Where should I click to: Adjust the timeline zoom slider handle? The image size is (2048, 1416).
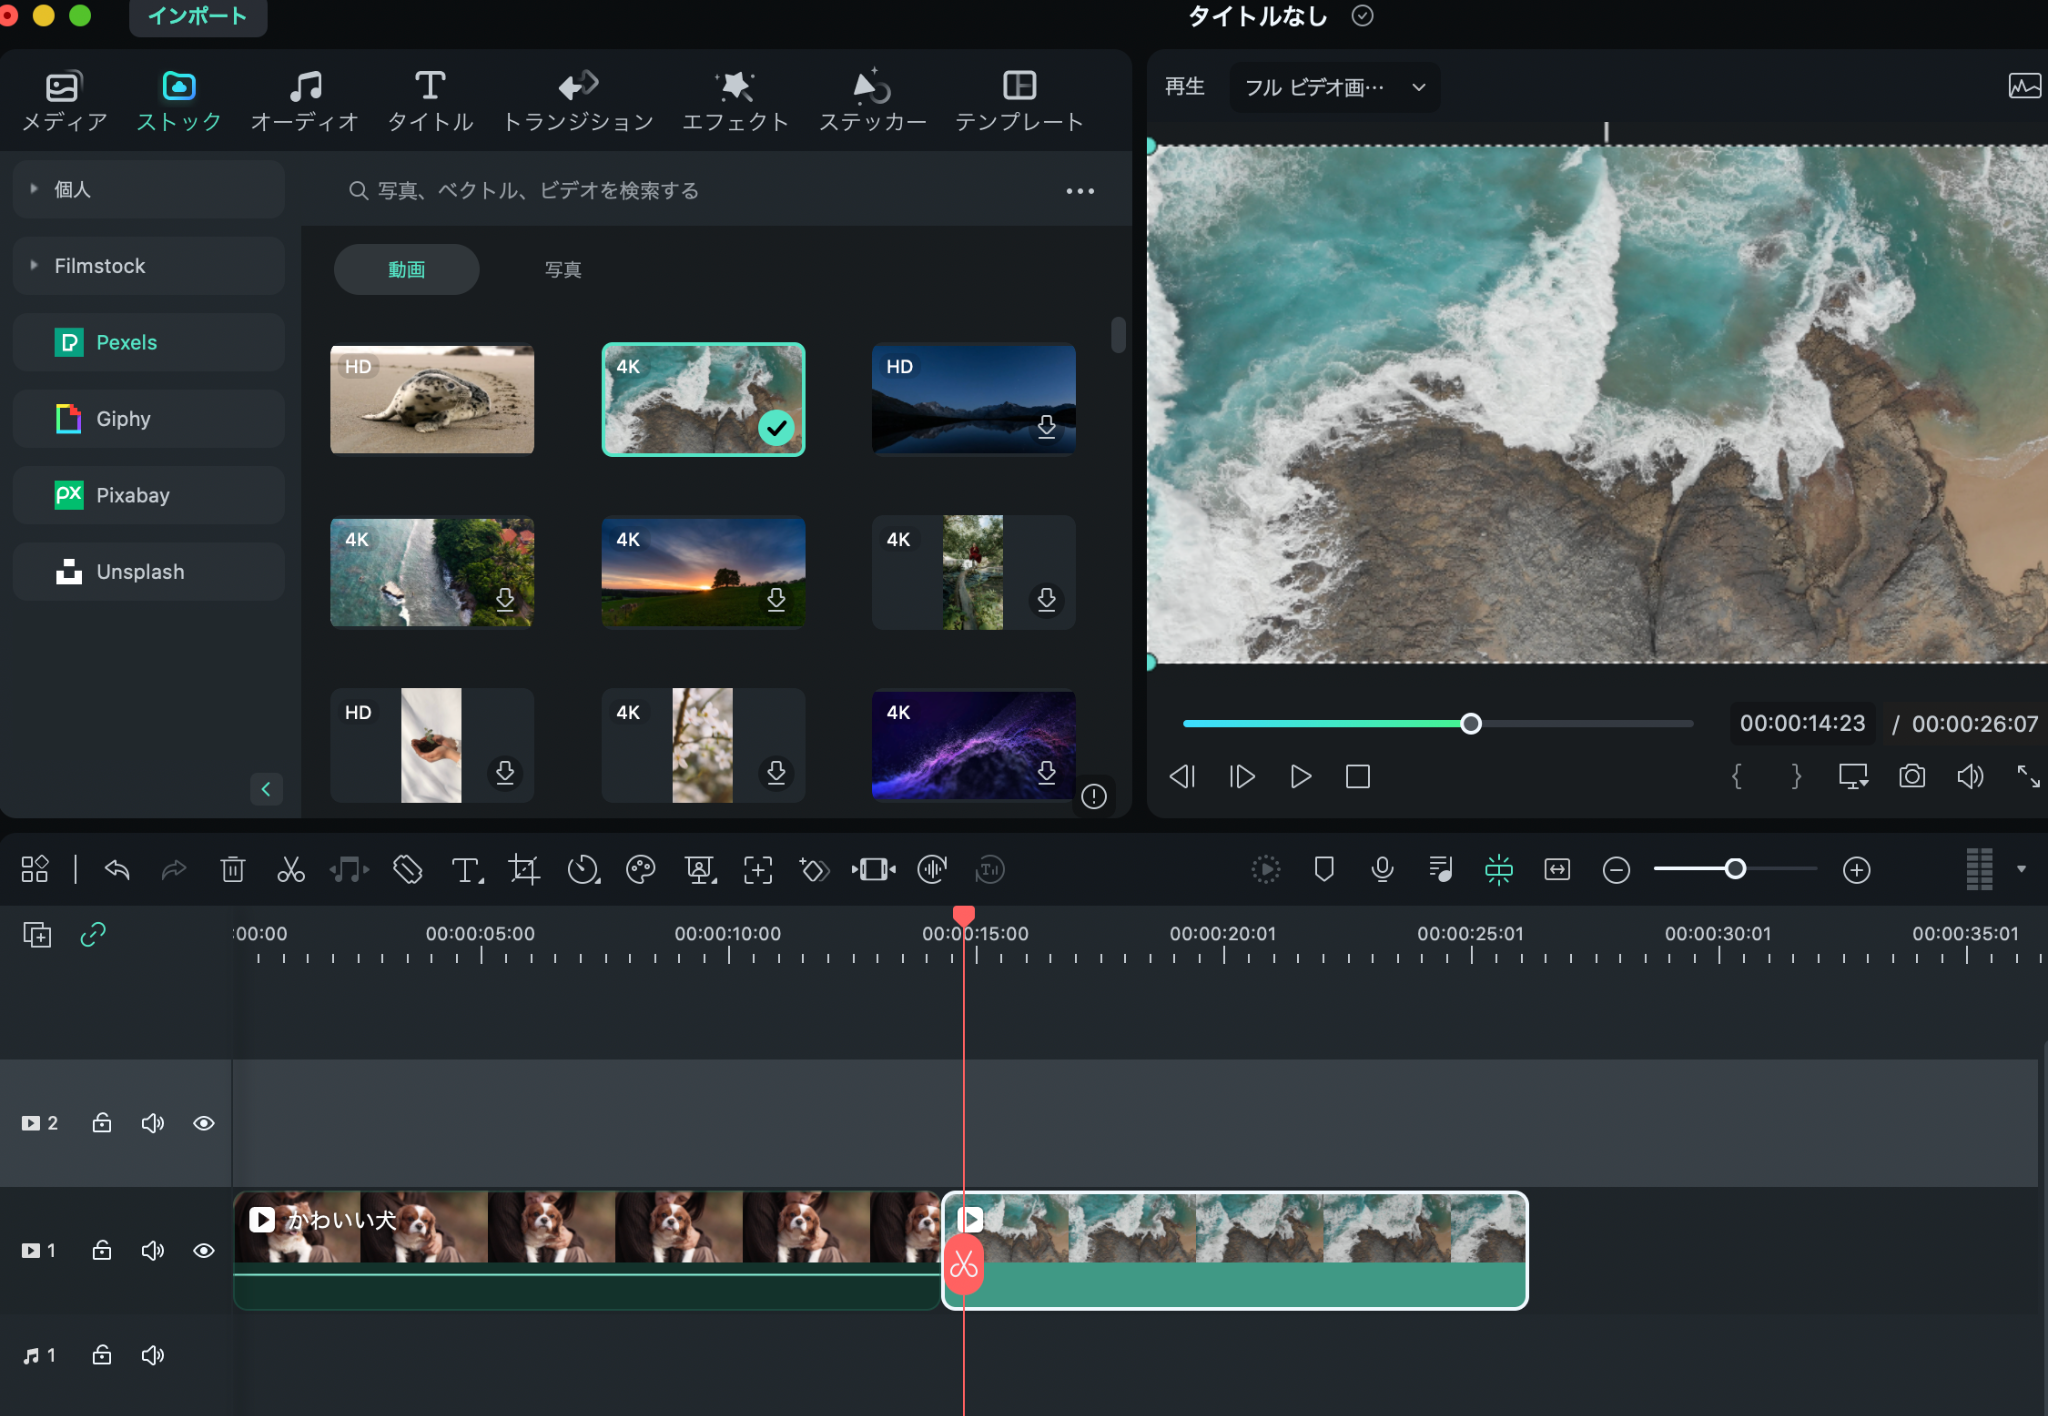pos(1735,869)
